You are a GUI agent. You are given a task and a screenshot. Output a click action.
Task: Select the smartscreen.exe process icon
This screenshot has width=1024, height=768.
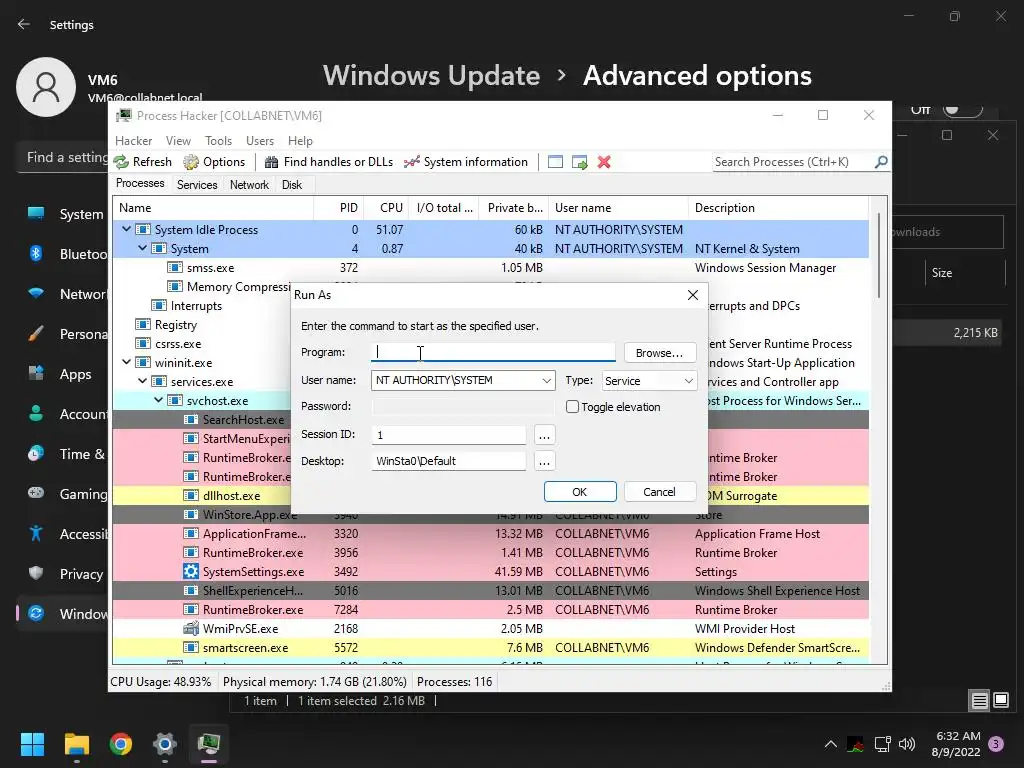coord(191,647)
